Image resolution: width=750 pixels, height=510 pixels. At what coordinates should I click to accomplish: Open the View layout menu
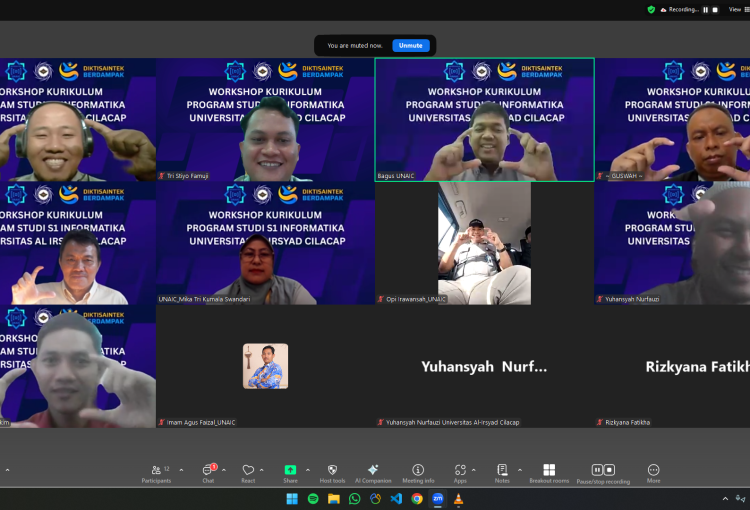pyautogui.click(x=735, y=9)
